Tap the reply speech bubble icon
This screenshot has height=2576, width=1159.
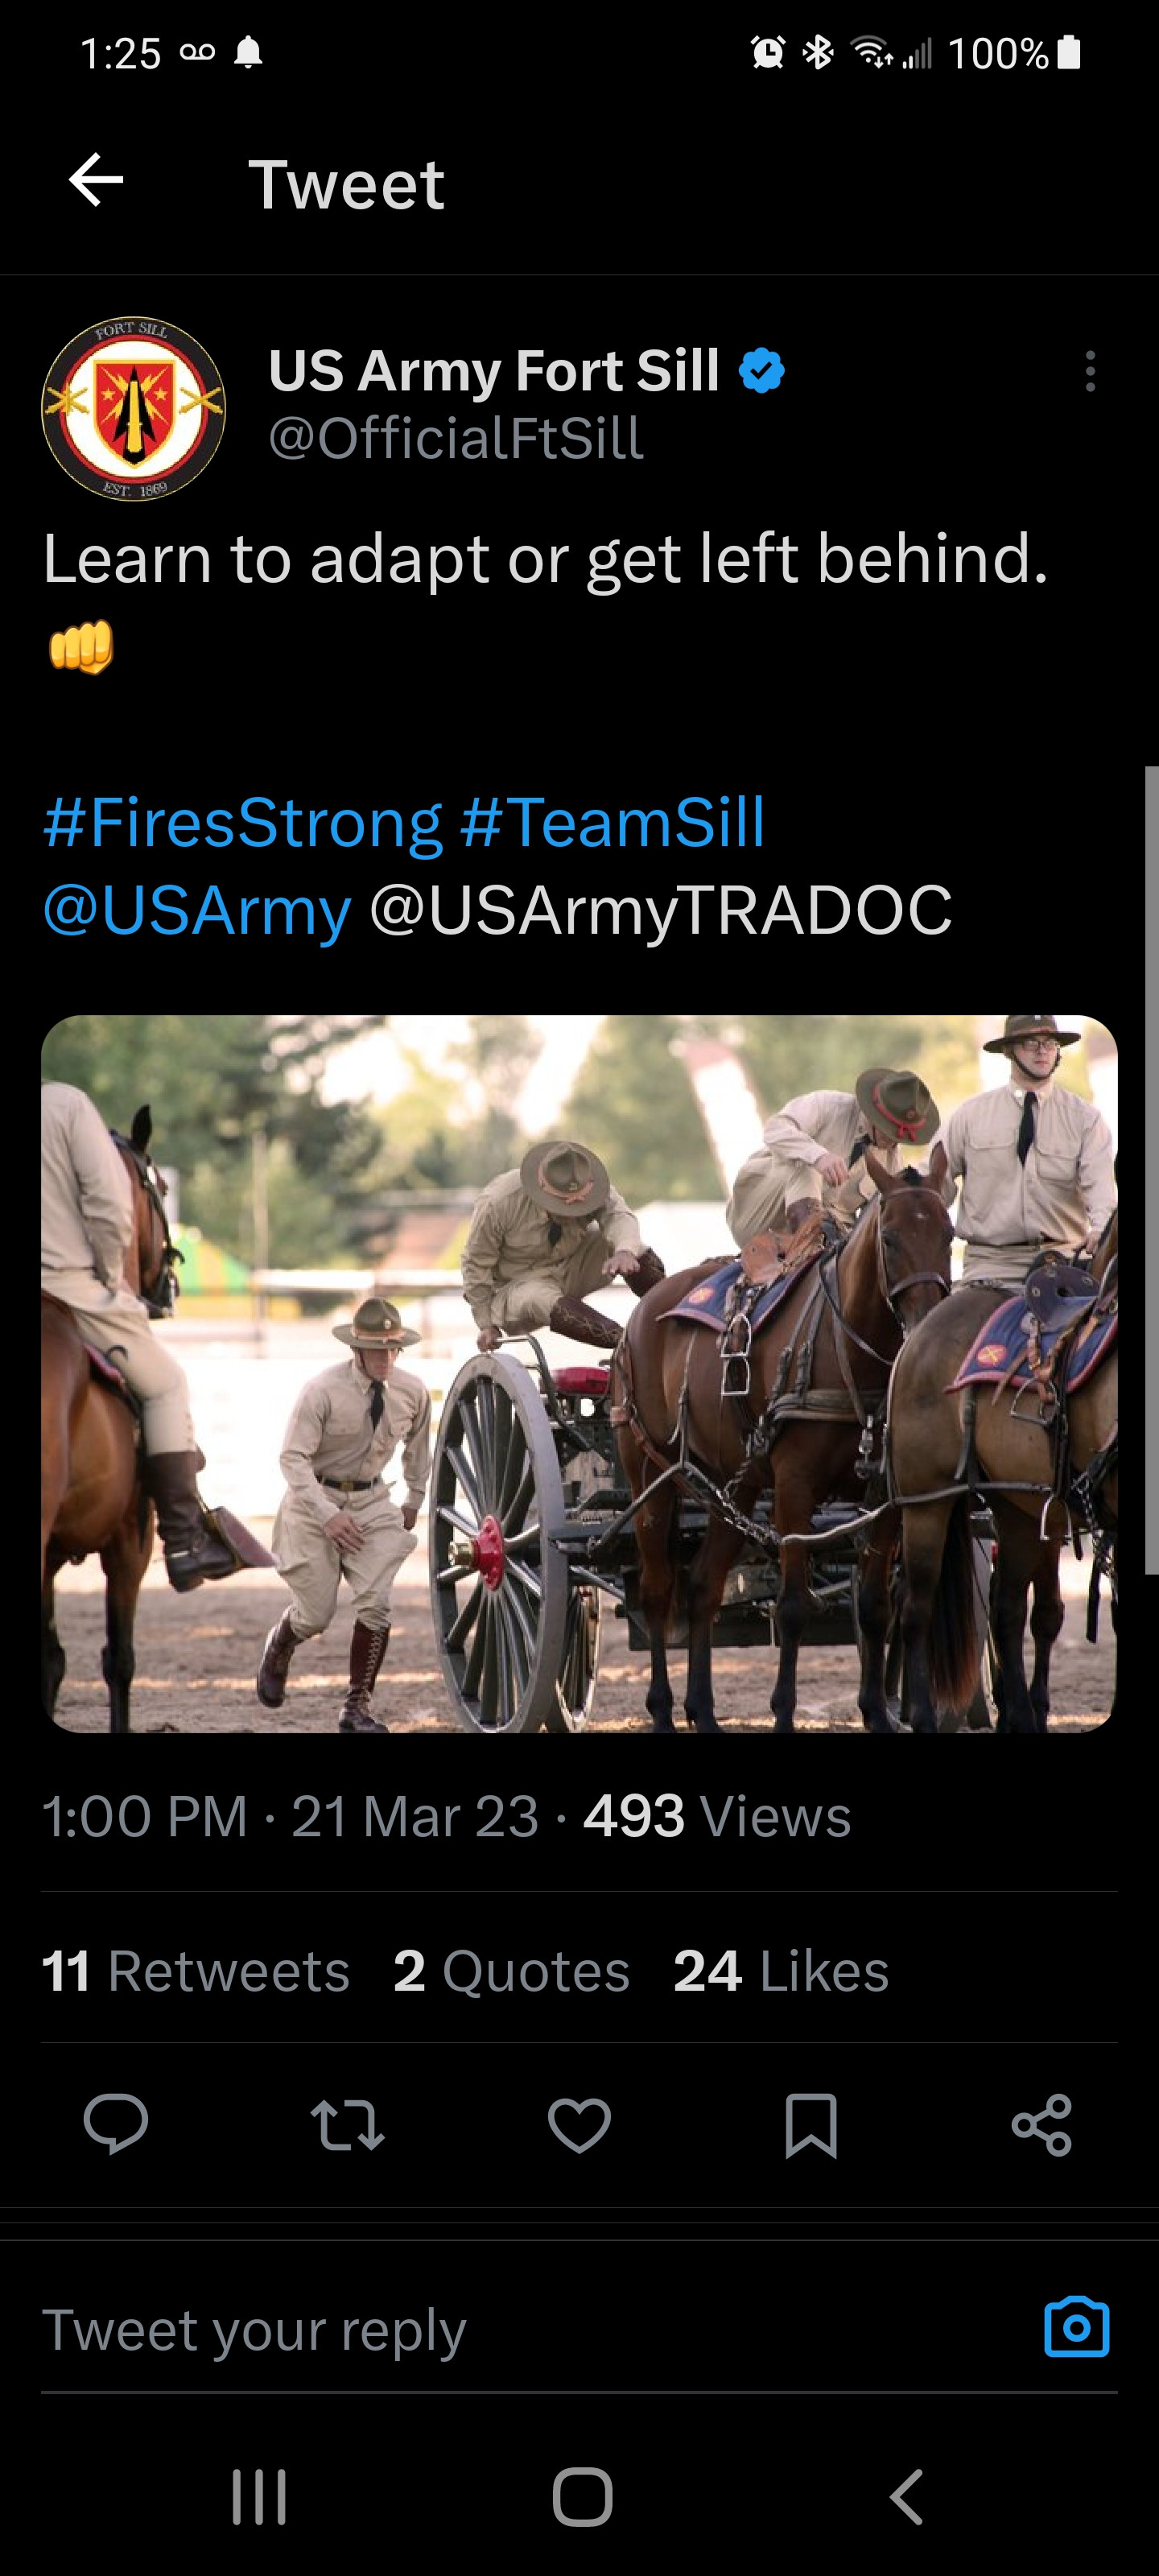[x=116, y=2123]
